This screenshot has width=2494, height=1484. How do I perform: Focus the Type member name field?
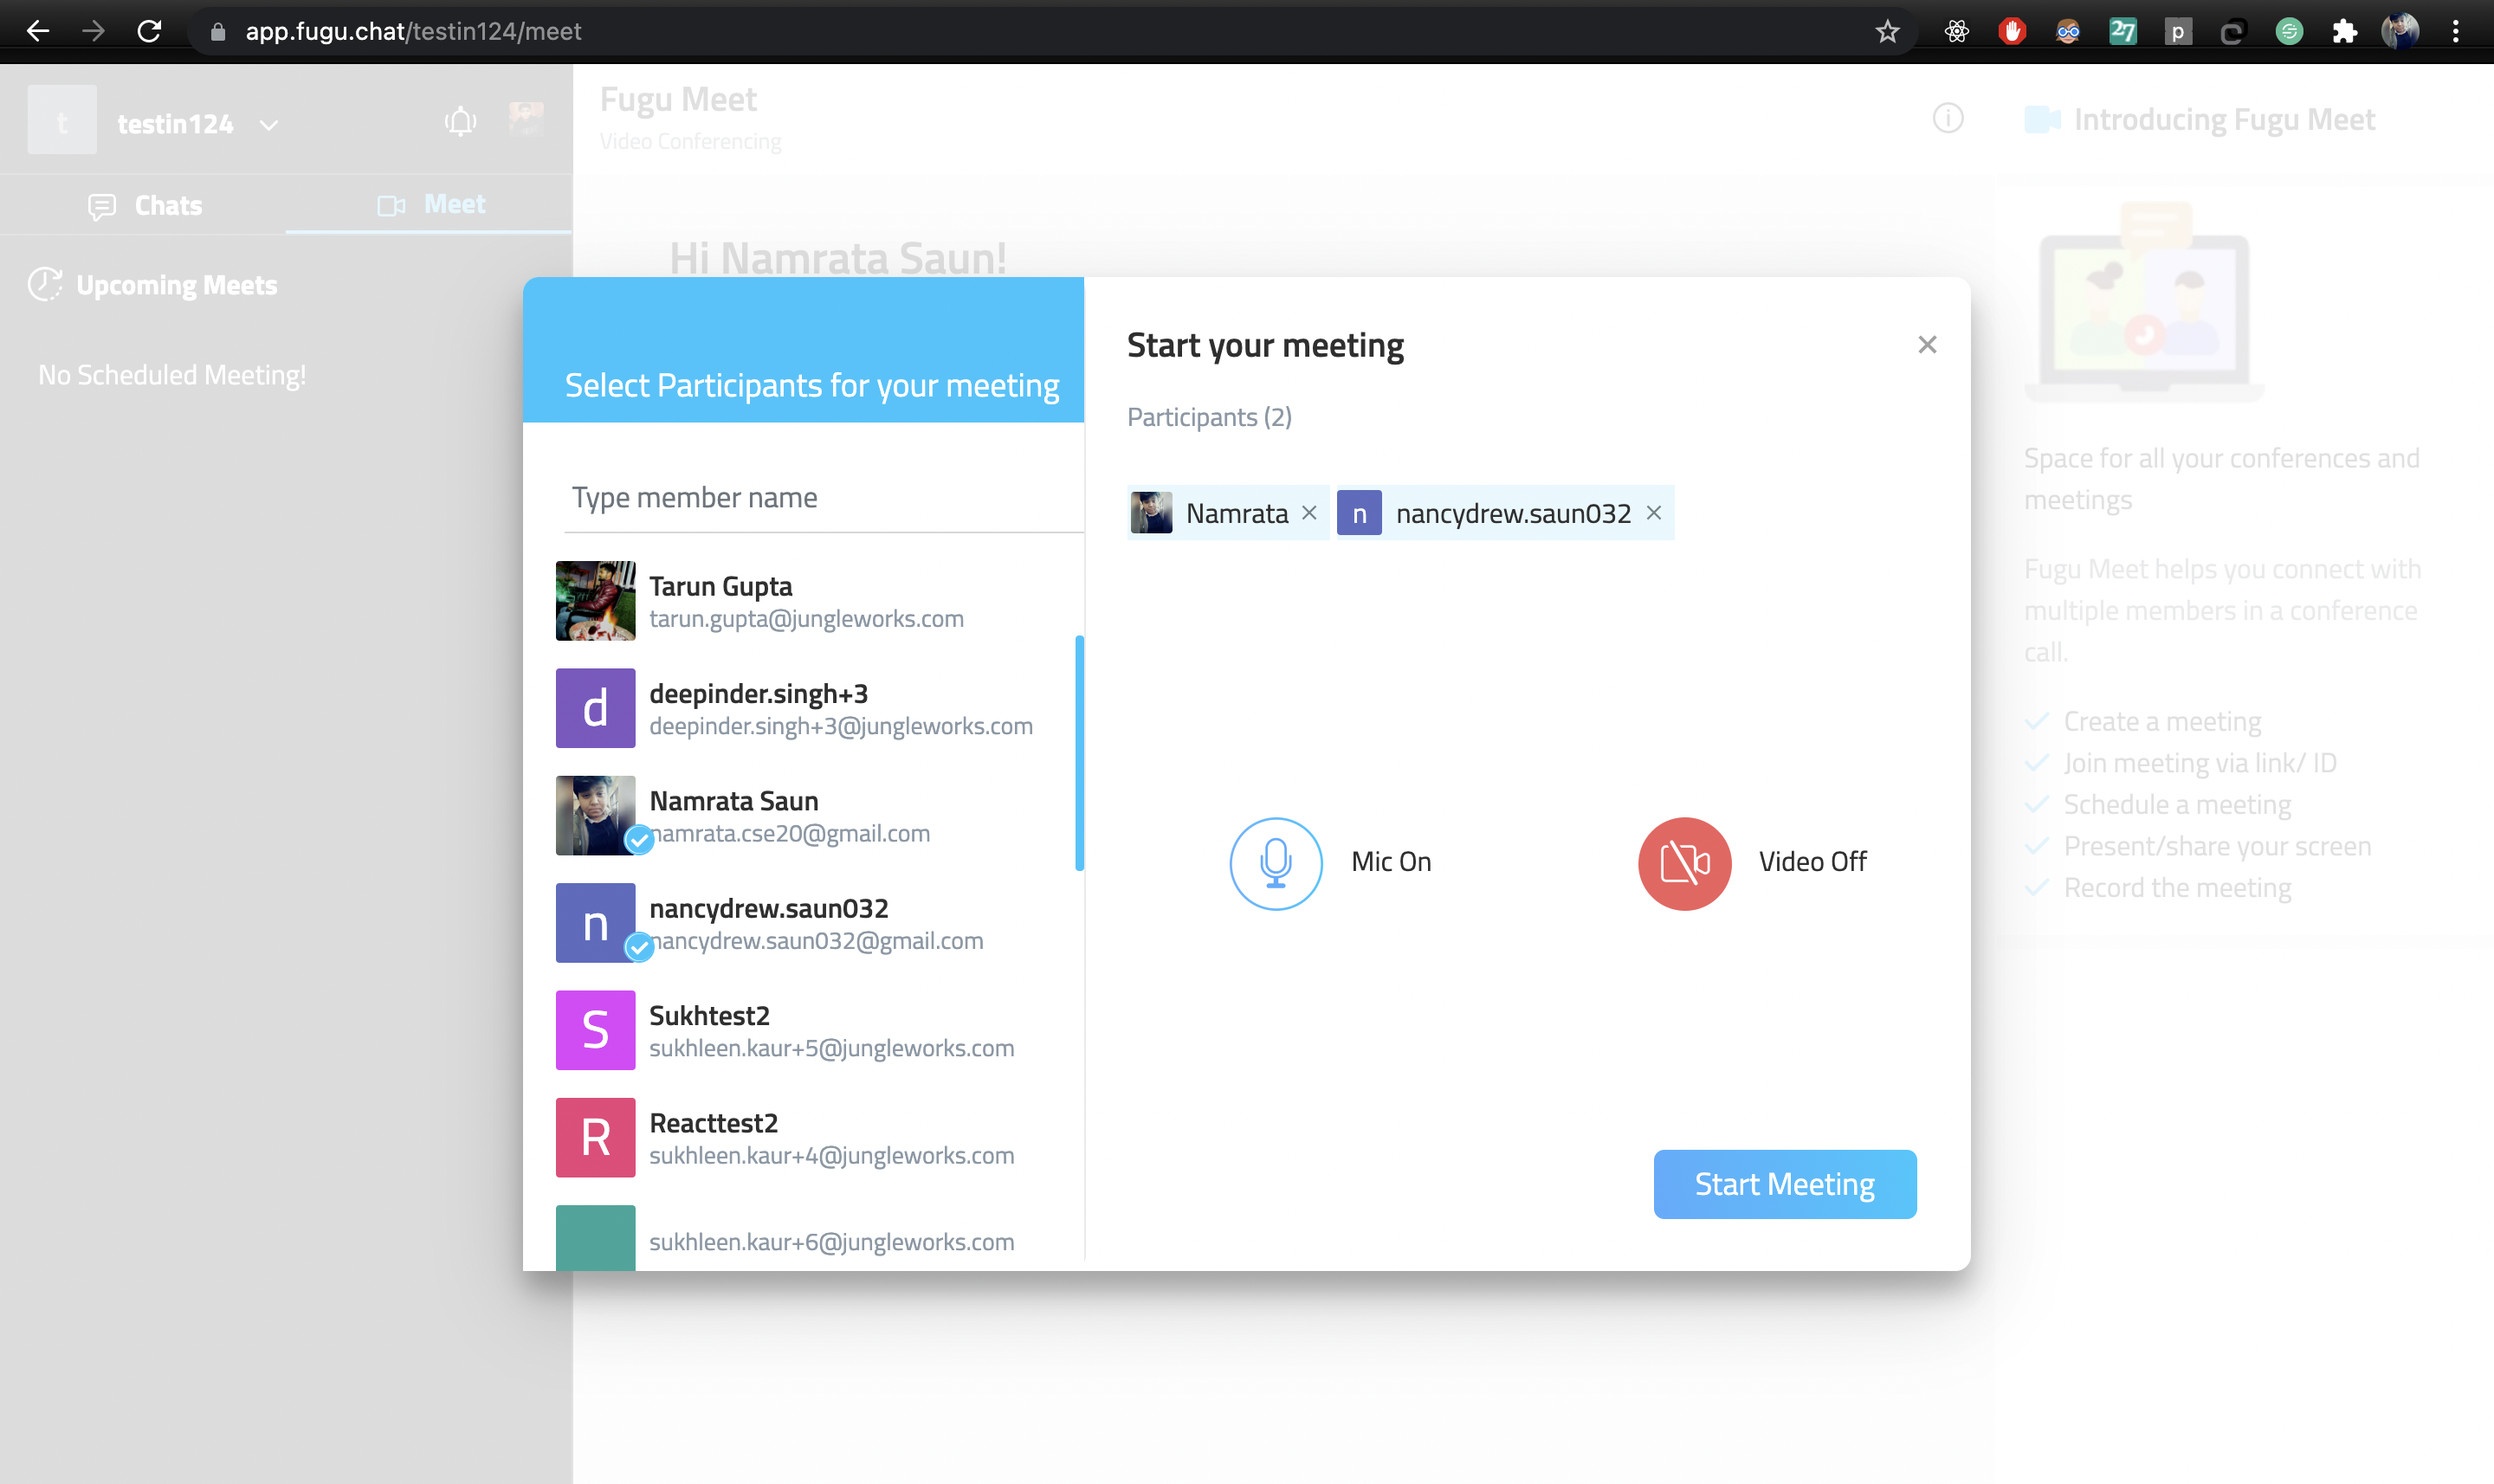pyautogui.click(x=824, y=497)
